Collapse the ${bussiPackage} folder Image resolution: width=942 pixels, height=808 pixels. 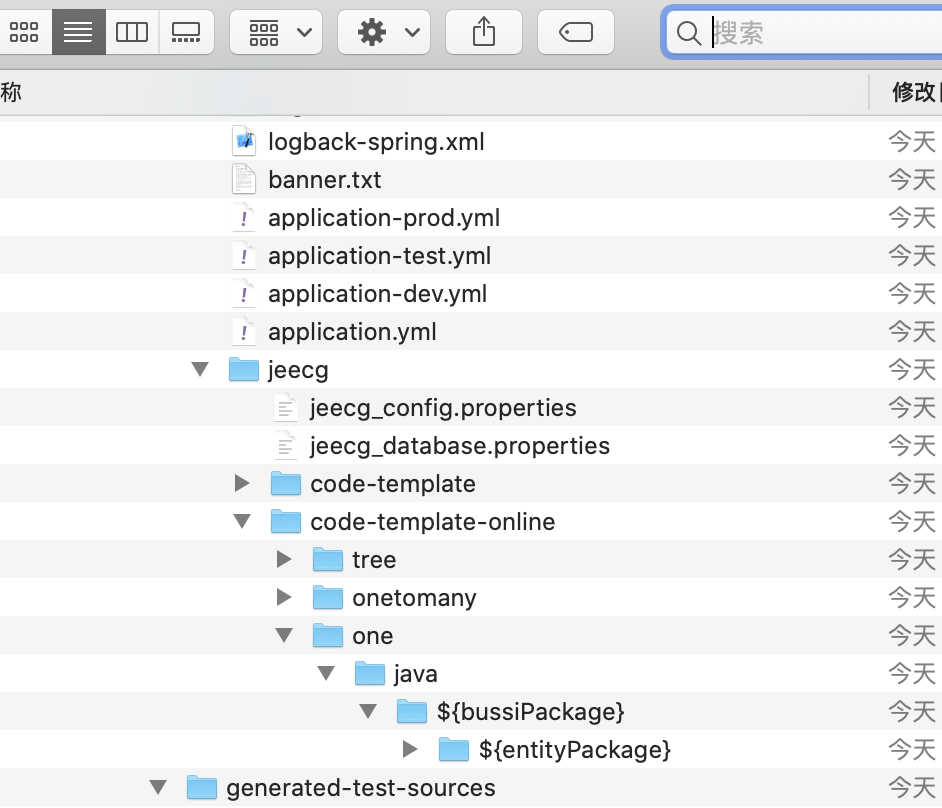pos(368,711)
